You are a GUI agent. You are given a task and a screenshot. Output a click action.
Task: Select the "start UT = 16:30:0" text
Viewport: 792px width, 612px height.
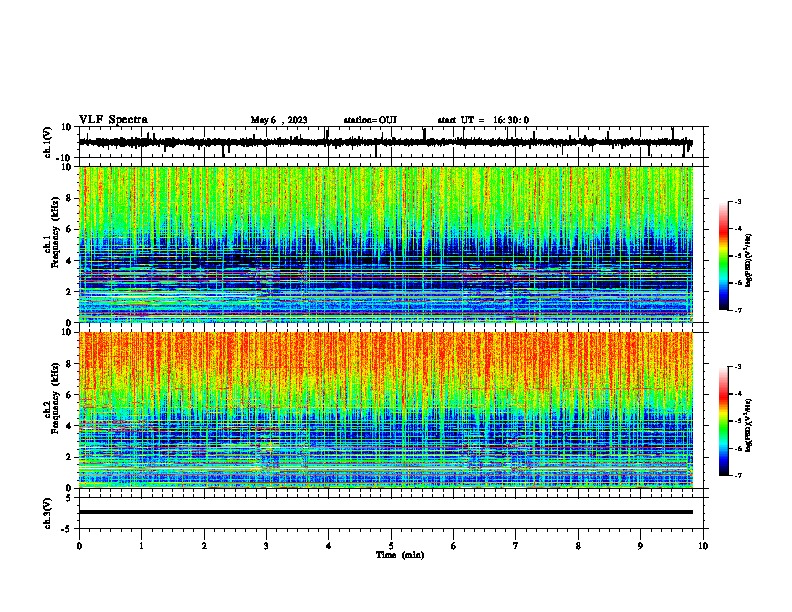tap(483, 120)
